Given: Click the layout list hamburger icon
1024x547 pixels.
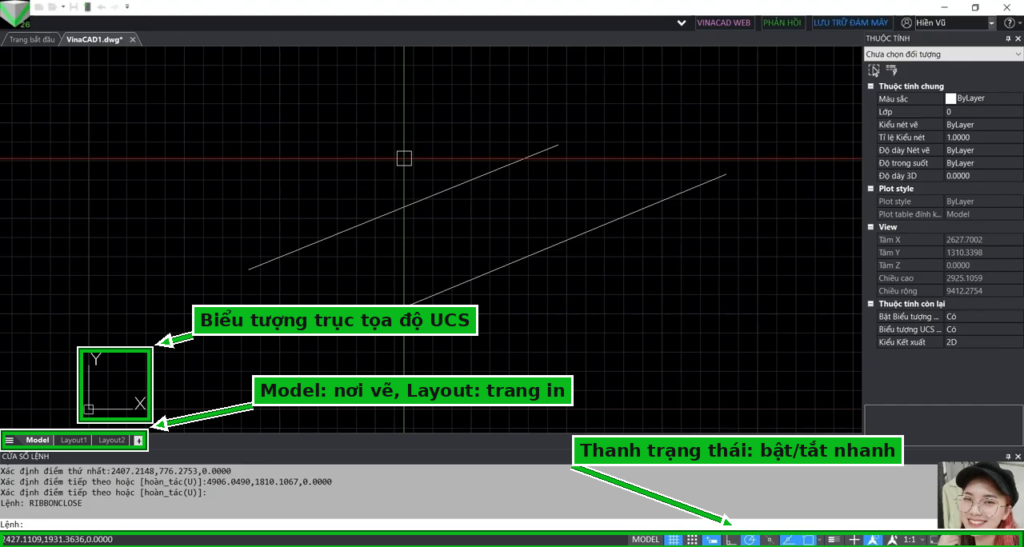Looking at the screenshot, I should [x=10, y=441].
